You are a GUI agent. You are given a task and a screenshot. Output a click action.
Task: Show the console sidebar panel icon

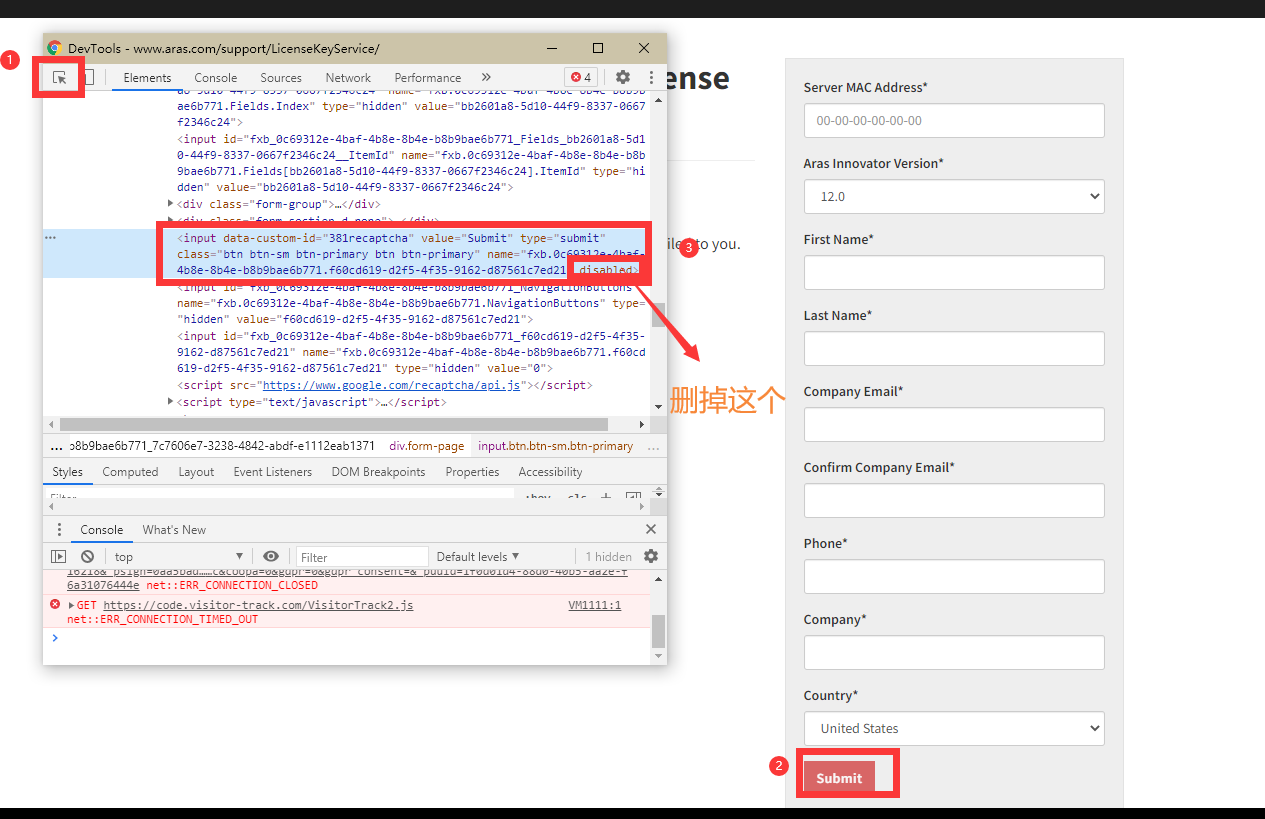(59, 556)
